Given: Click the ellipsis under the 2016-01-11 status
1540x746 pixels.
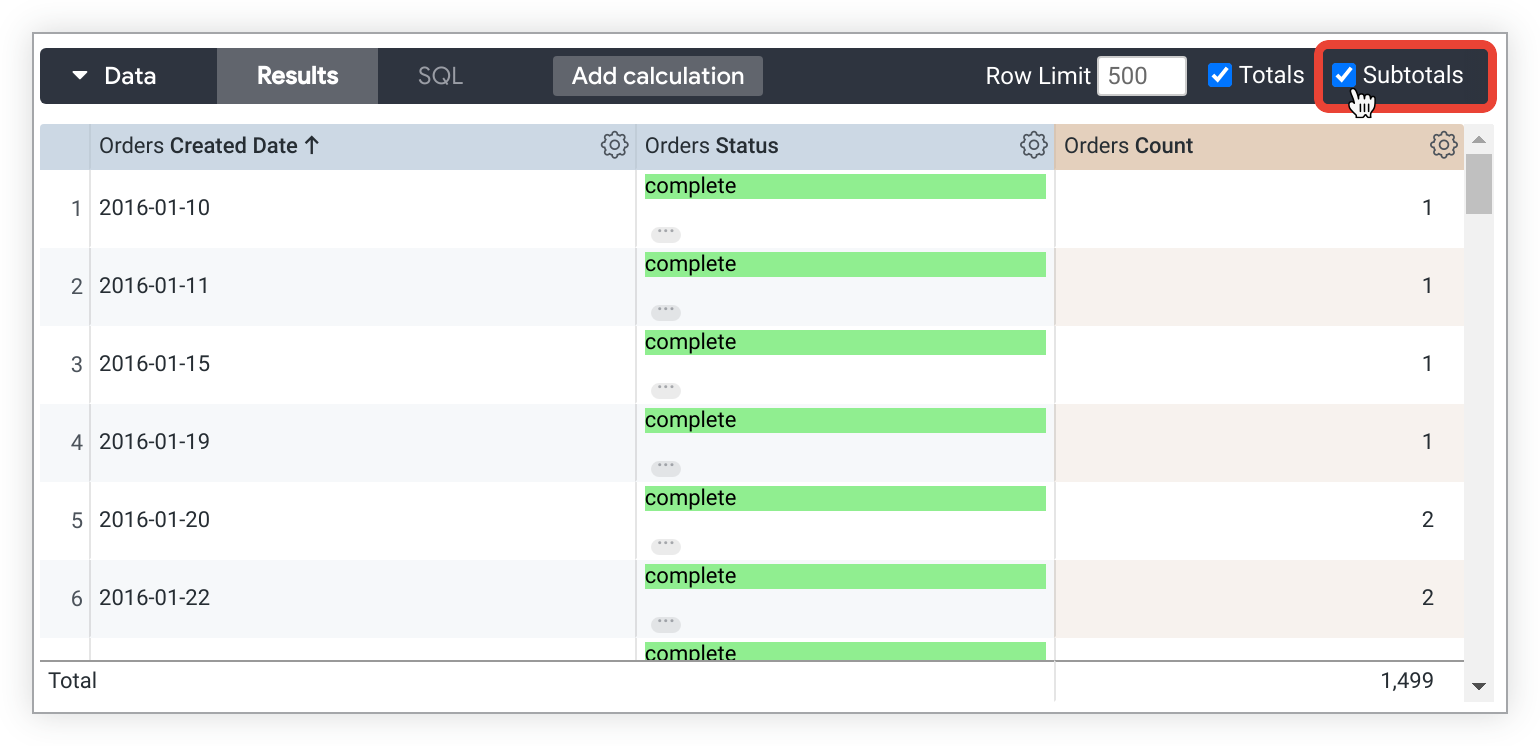Looking at the screenshot, I should tap(665, 312).
